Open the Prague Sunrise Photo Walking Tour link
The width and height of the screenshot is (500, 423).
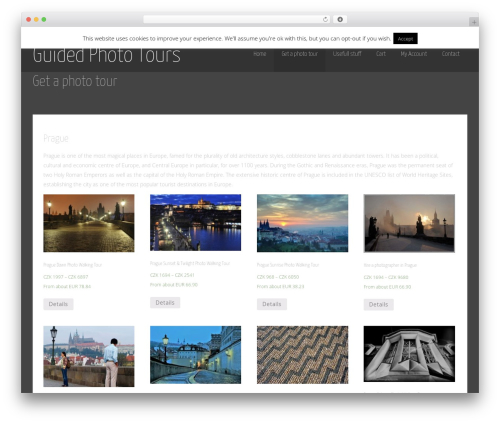pos(288,265)
